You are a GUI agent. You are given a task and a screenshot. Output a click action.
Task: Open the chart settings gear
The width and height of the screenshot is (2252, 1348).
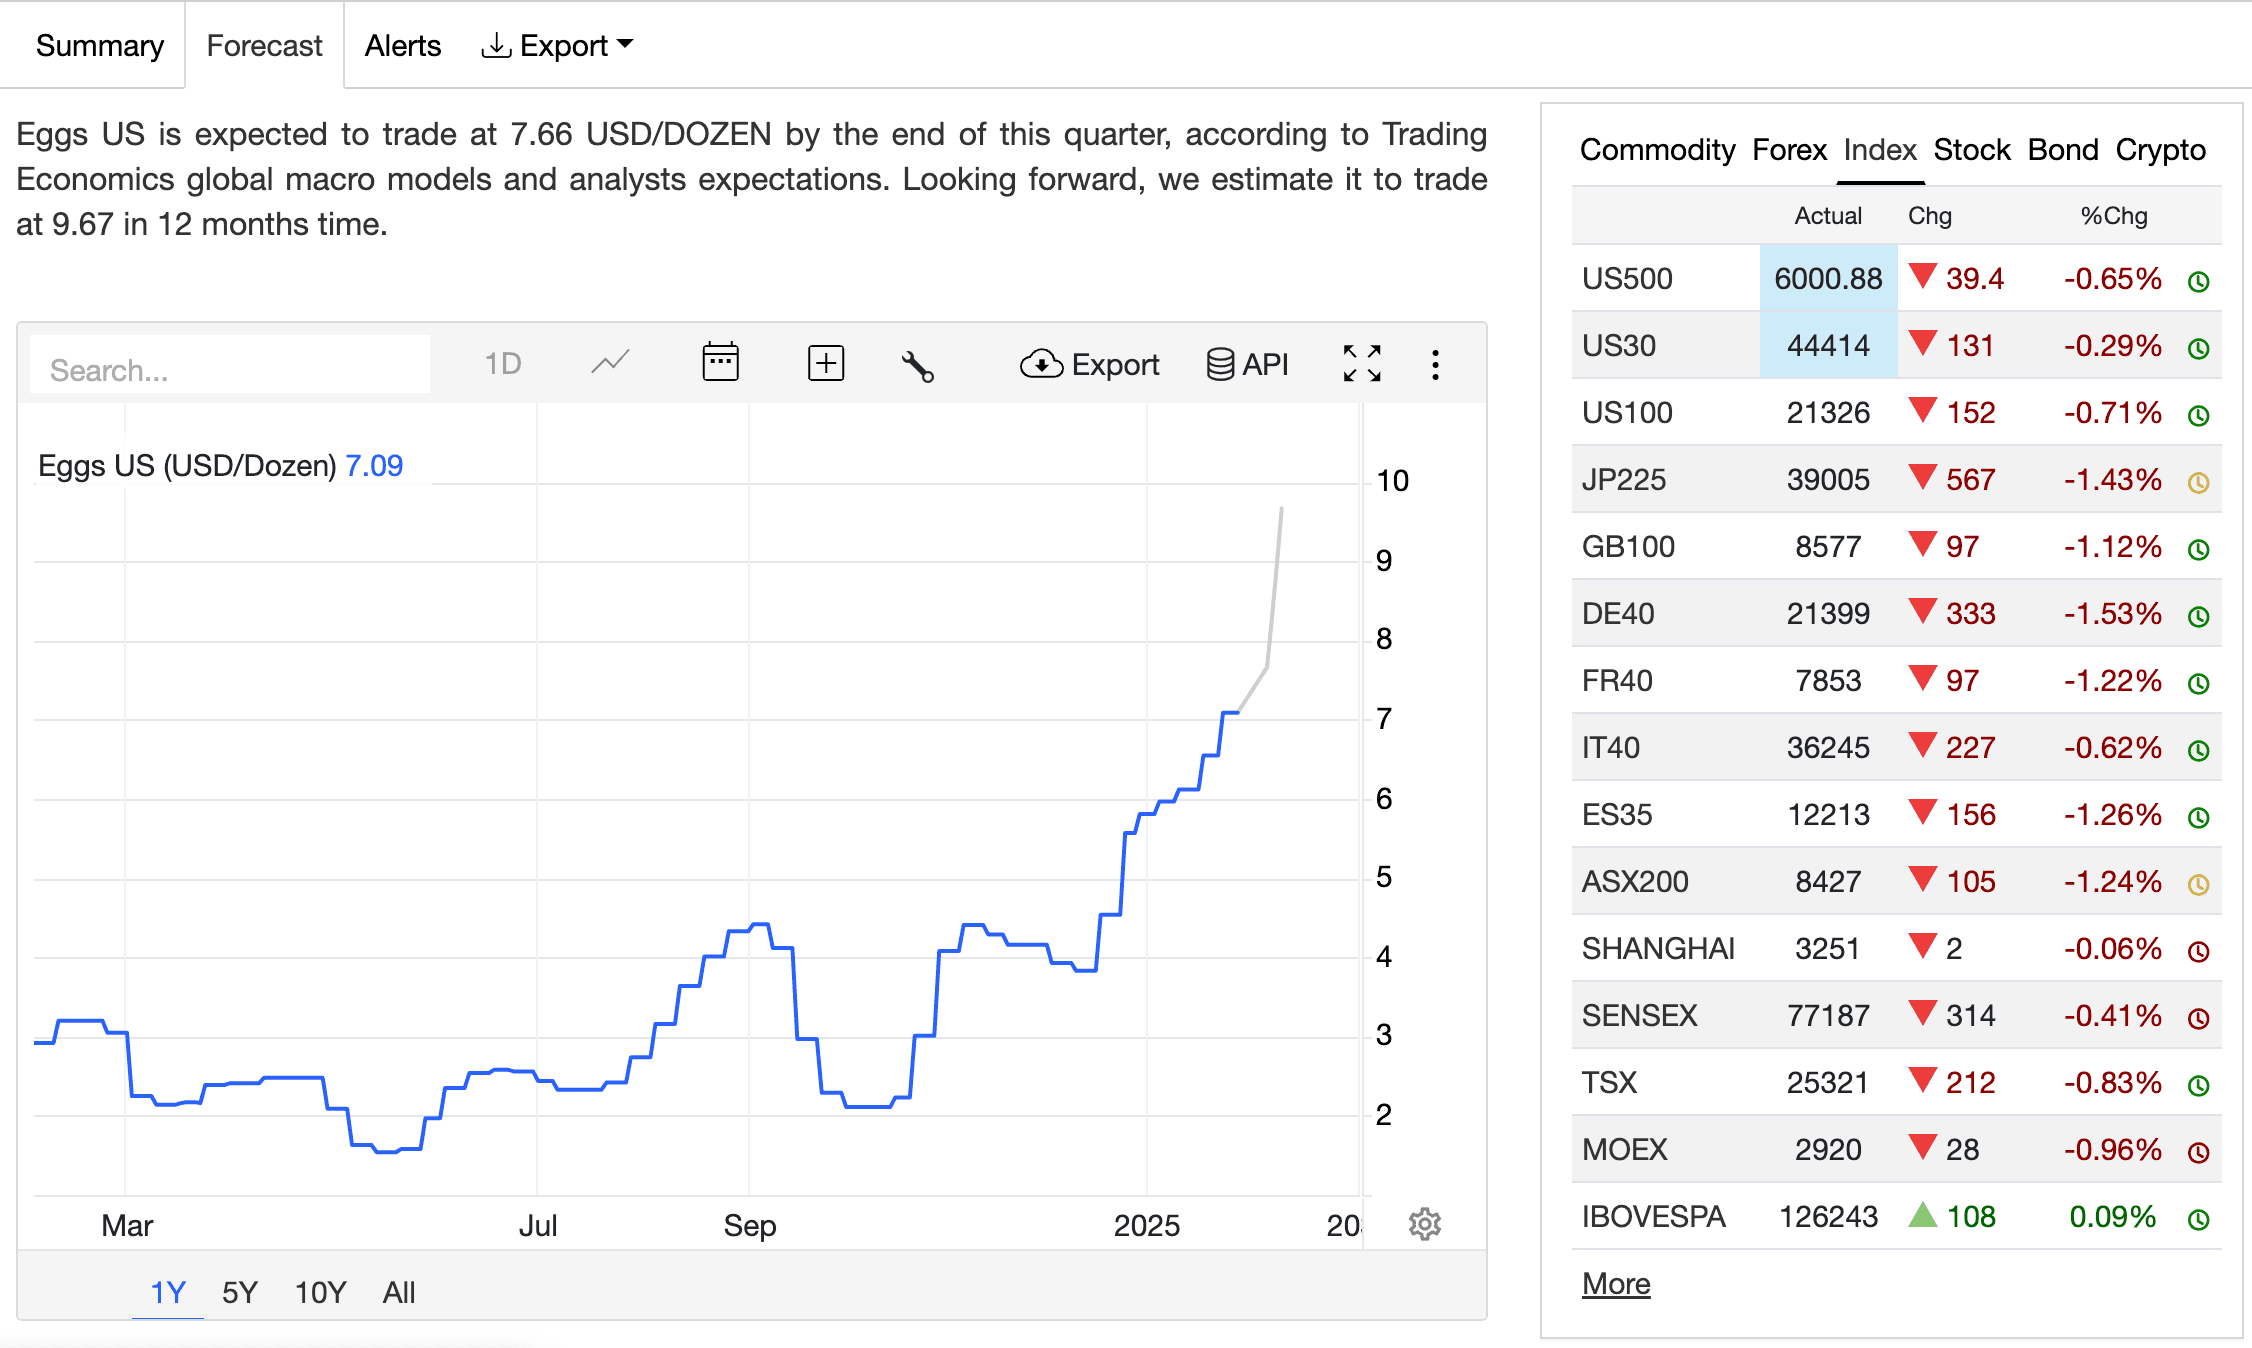[x=1425, y=1224]
